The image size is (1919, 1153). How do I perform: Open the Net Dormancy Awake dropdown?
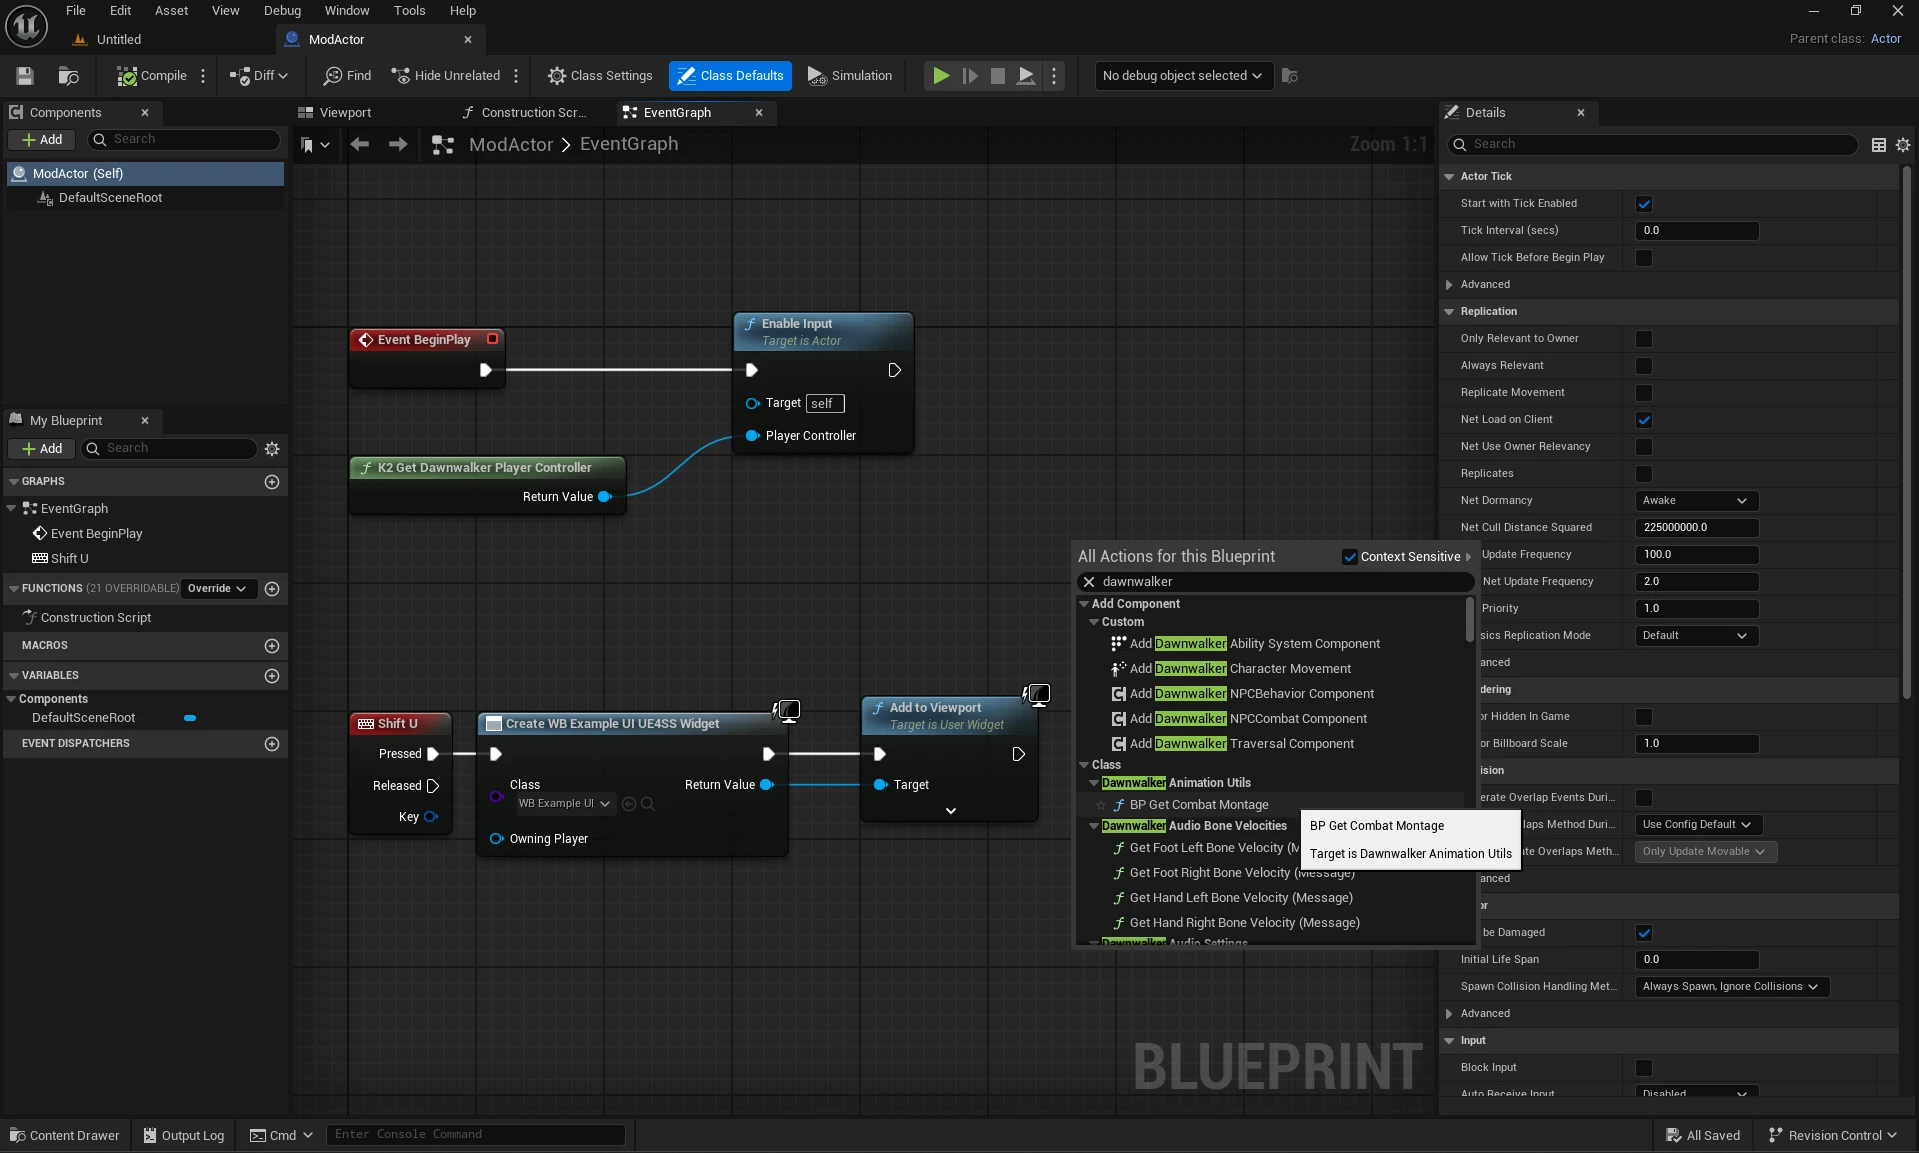click(1696, 501)
